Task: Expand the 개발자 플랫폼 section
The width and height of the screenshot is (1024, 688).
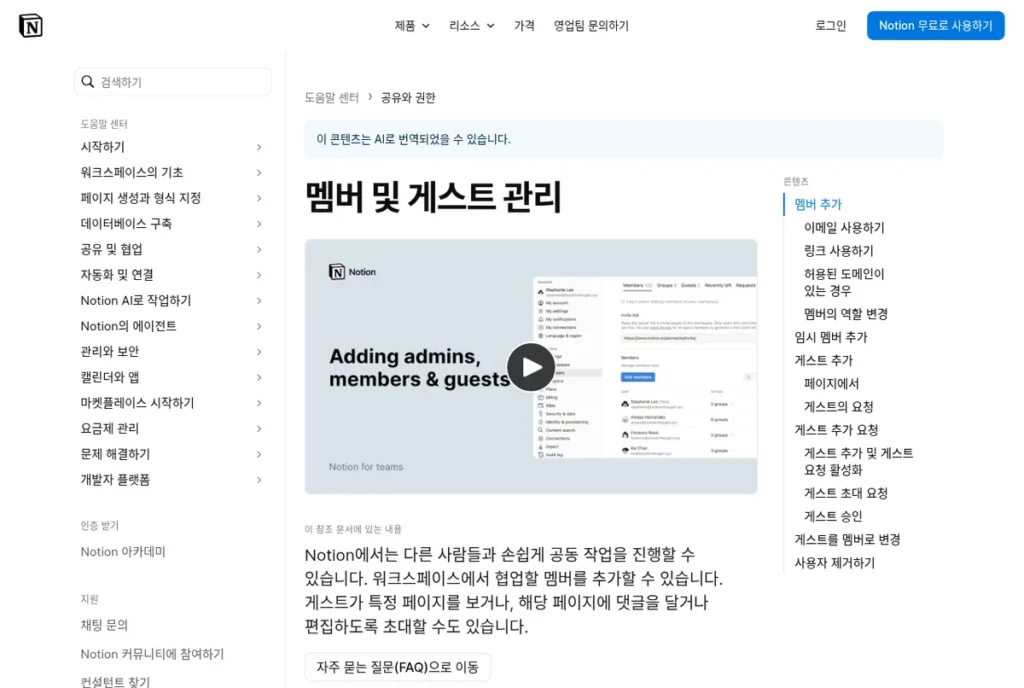Action: pos(171,480)
